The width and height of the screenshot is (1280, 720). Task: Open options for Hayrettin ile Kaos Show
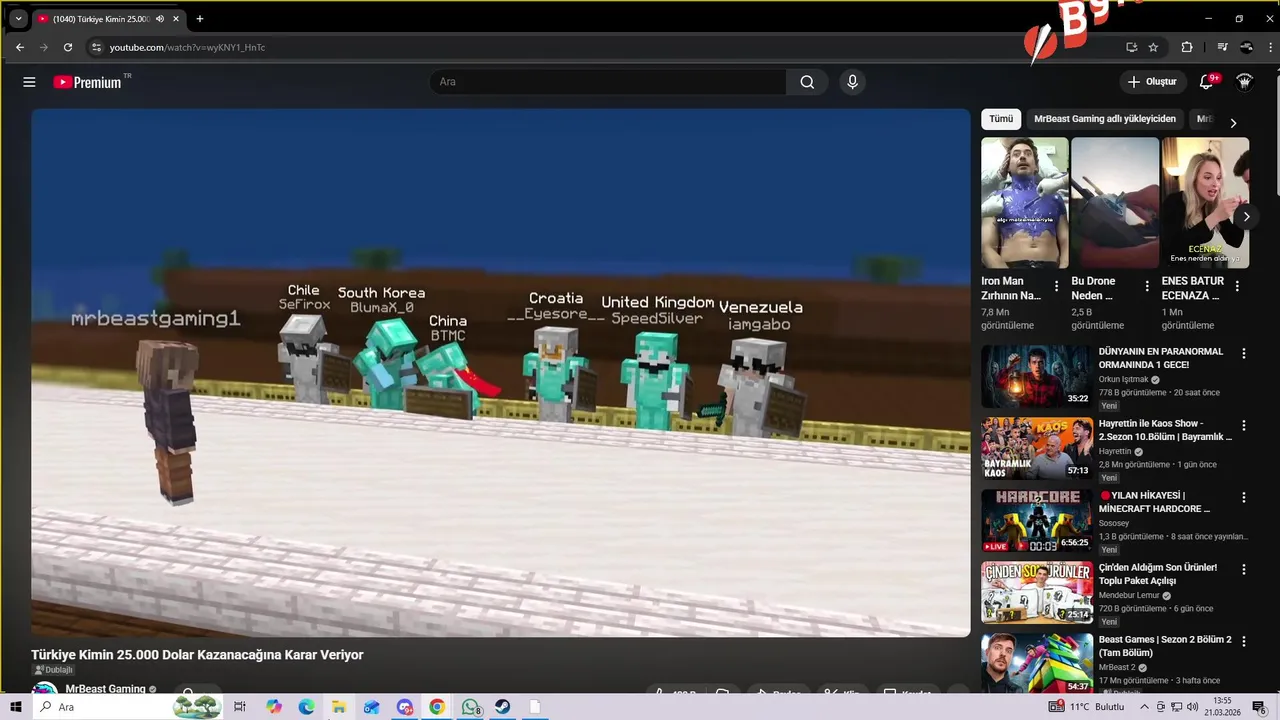pyautogui.click(x=1244, y=425)
